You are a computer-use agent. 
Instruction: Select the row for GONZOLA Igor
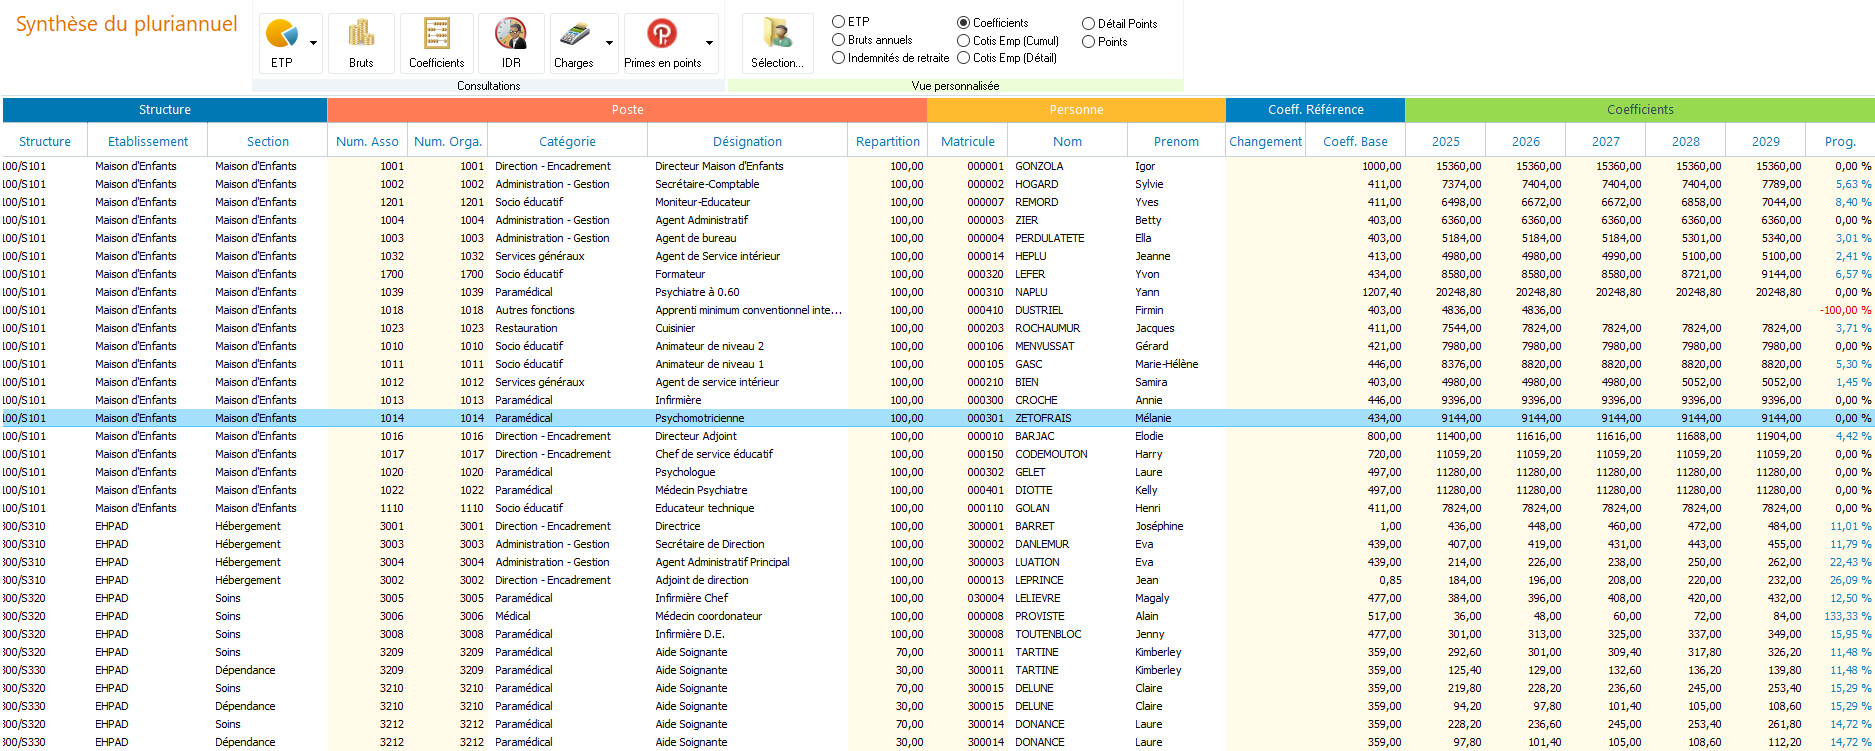[x=938, y=166]
